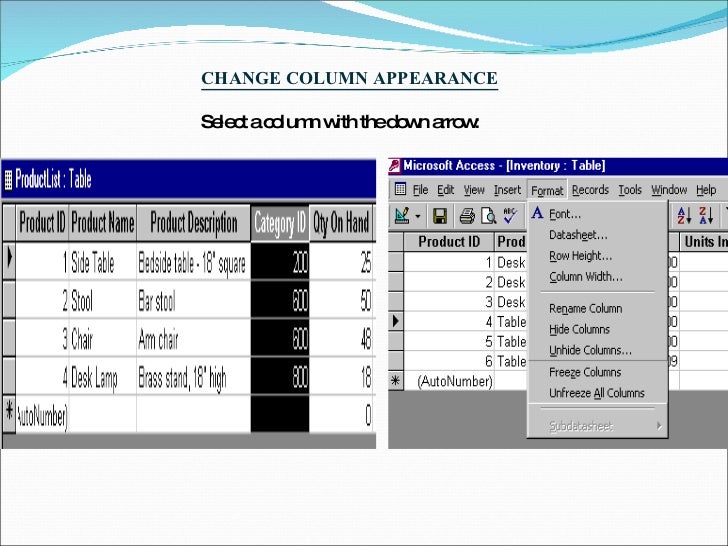Click the Side Table row selector
This screenshot has width=728, height=546.
click(x=9, y=261)
